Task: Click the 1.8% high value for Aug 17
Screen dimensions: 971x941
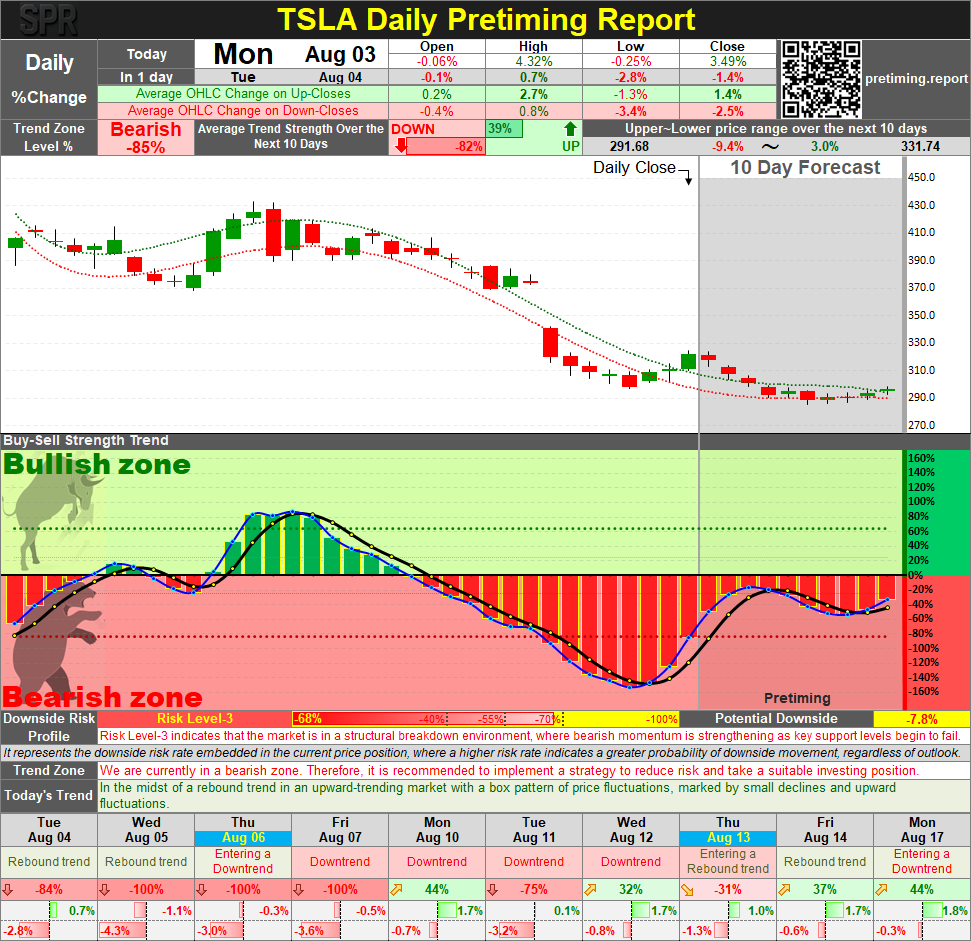Action: [x=955, y=911]
